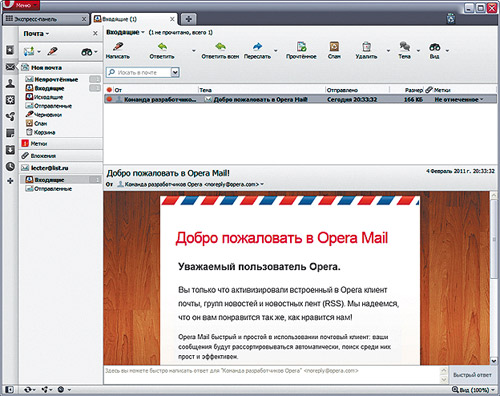Image resolution: width=500 pixels, height=396 pixels.
Task: Sort messages by От column
Action: click(x=155, y=90)
